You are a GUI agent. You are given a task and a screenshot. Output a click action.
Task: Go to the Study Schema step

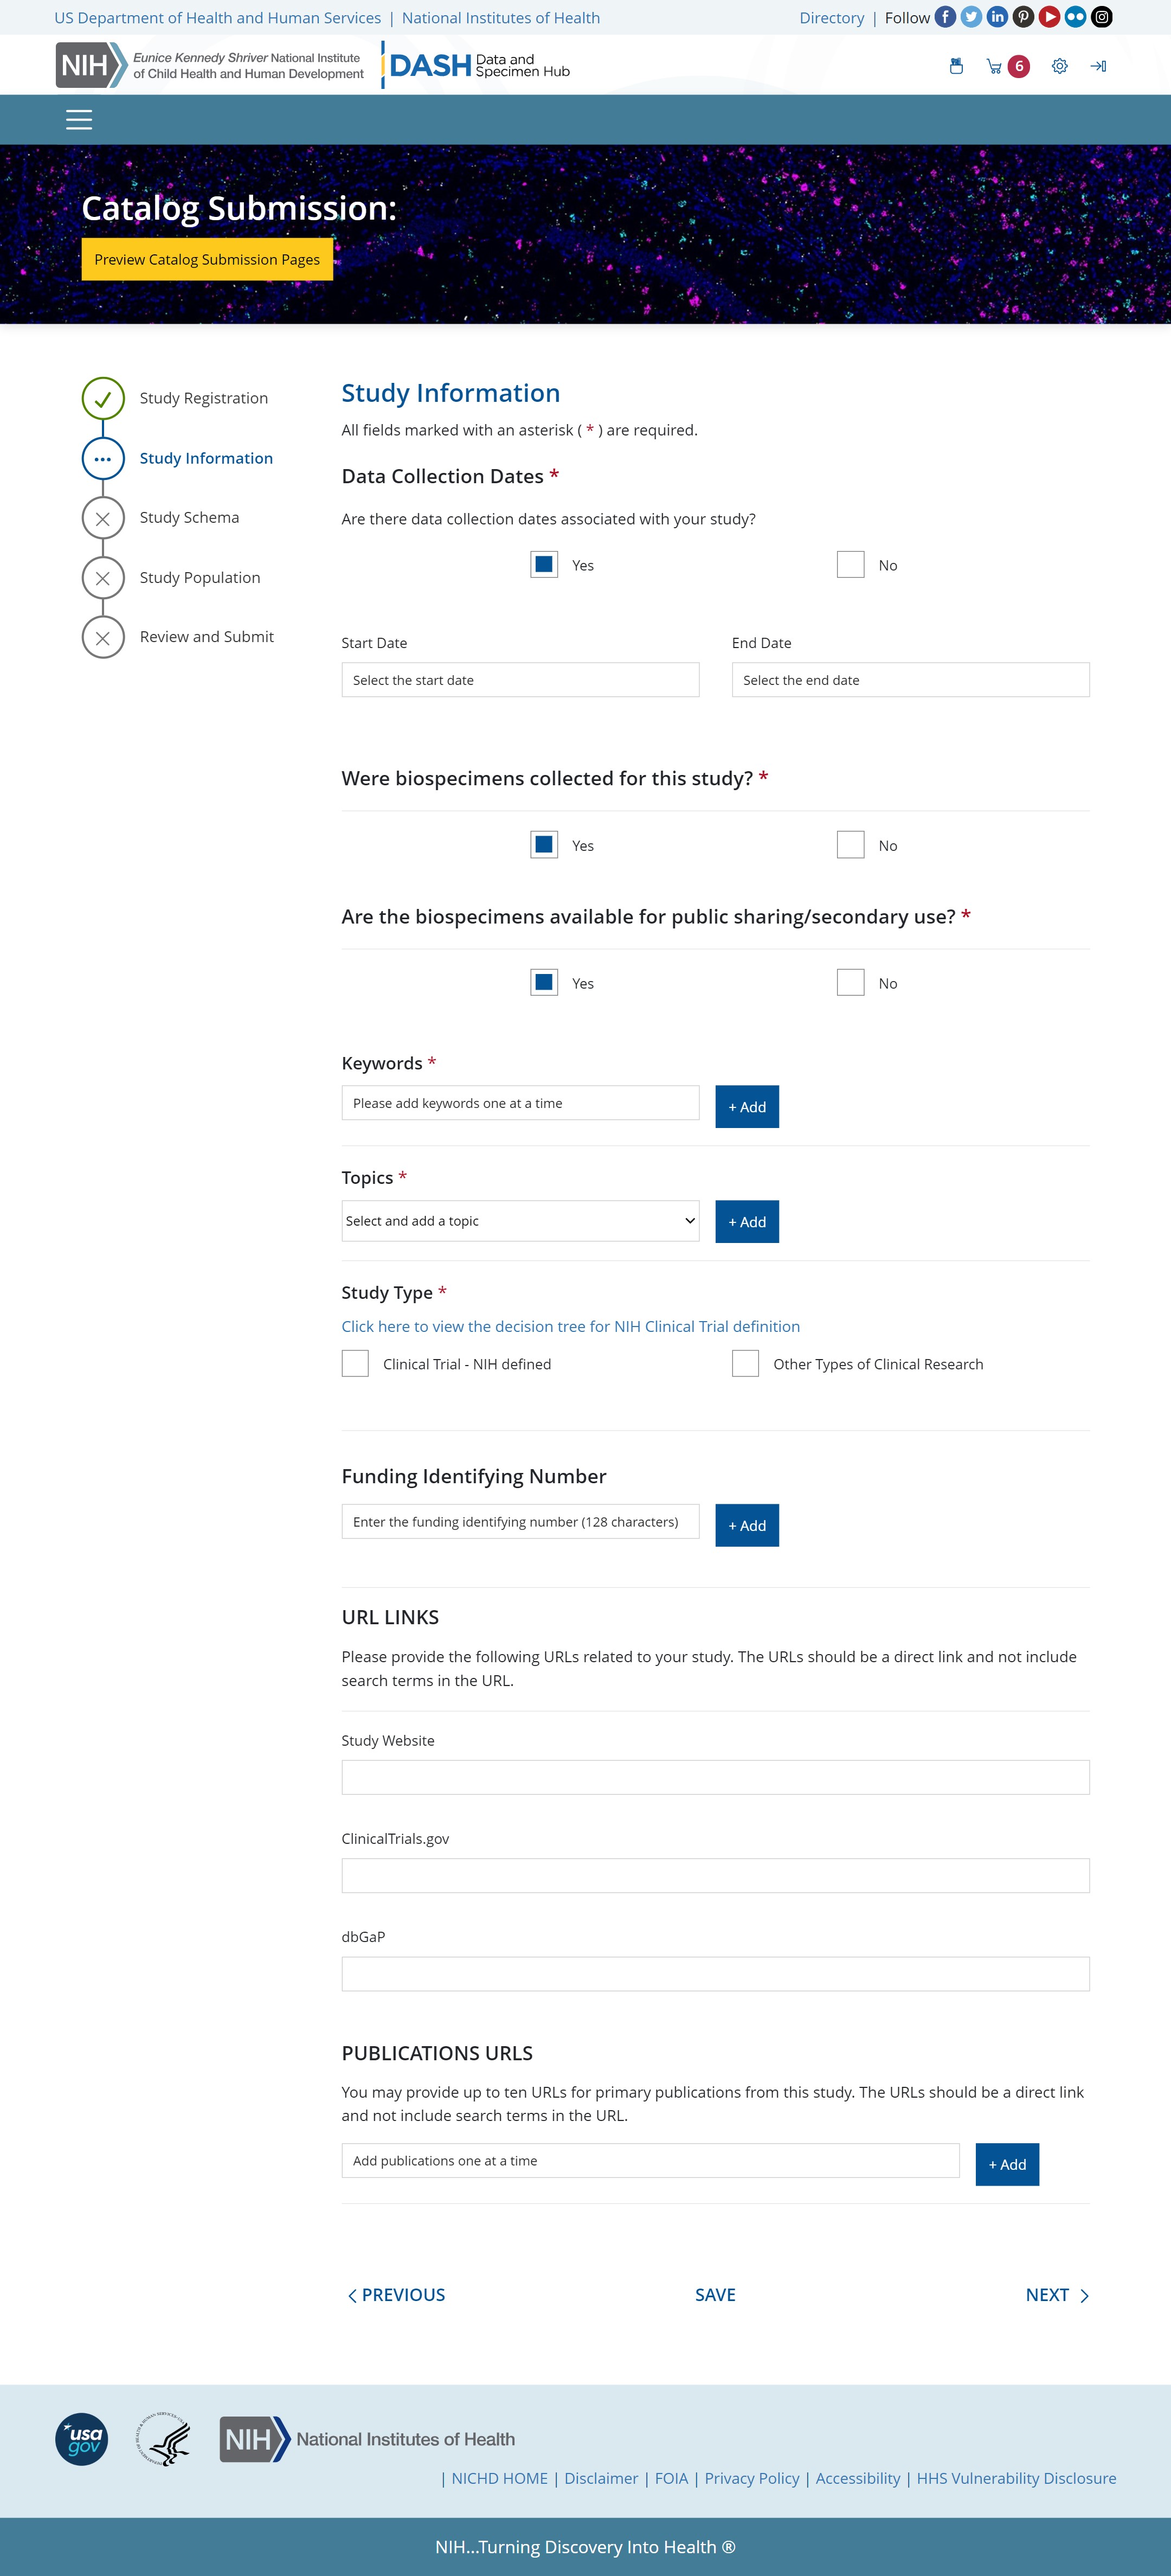(x=189, y=518)
